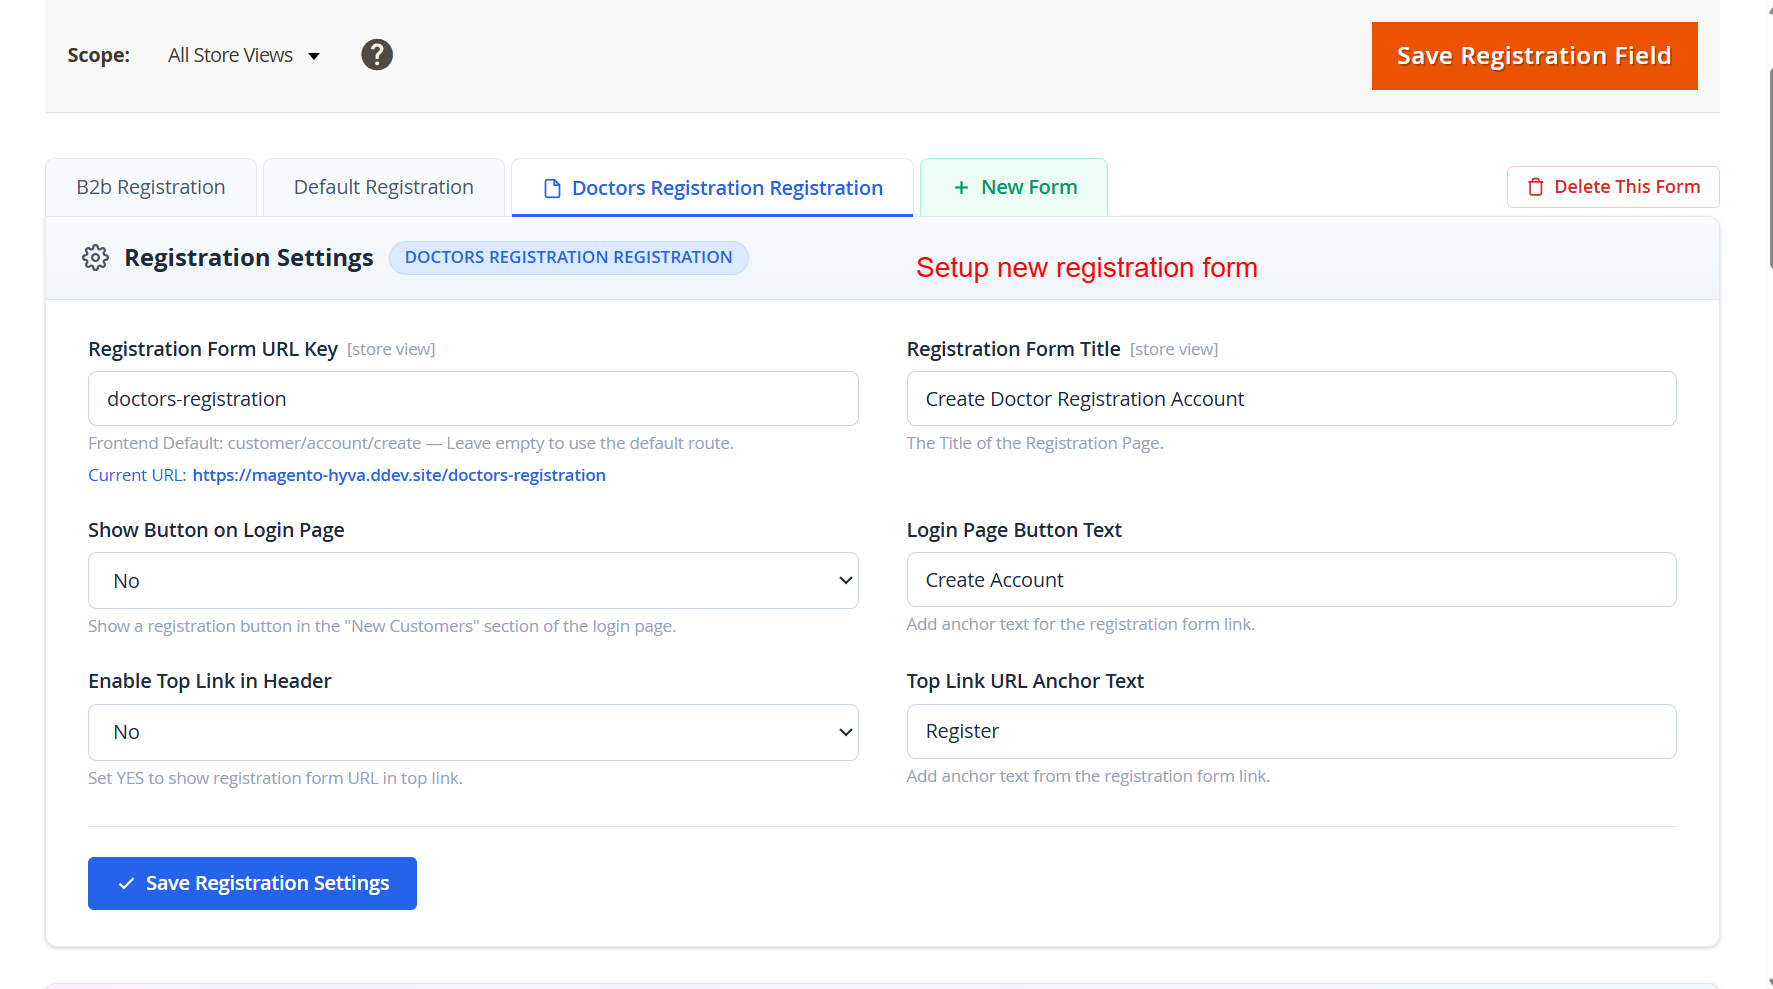Click the checkmark icon on Save Registration Settings
This screenshot has width=1773, height=989.
127,884
